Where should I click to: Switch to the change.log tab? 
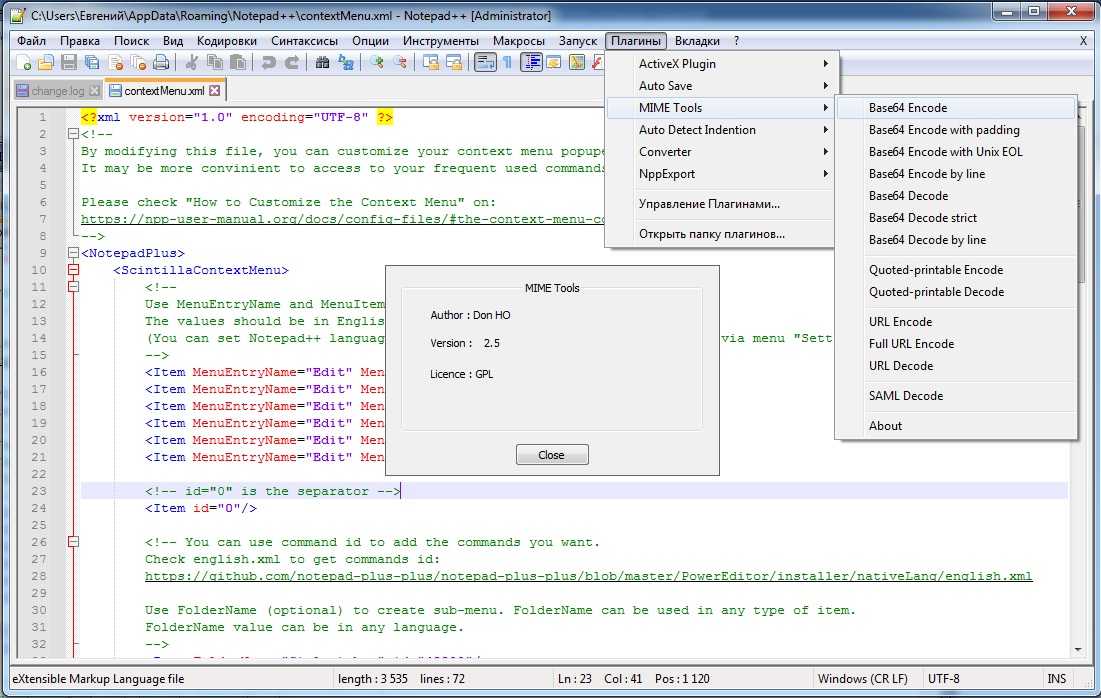[x=57, y=91]
